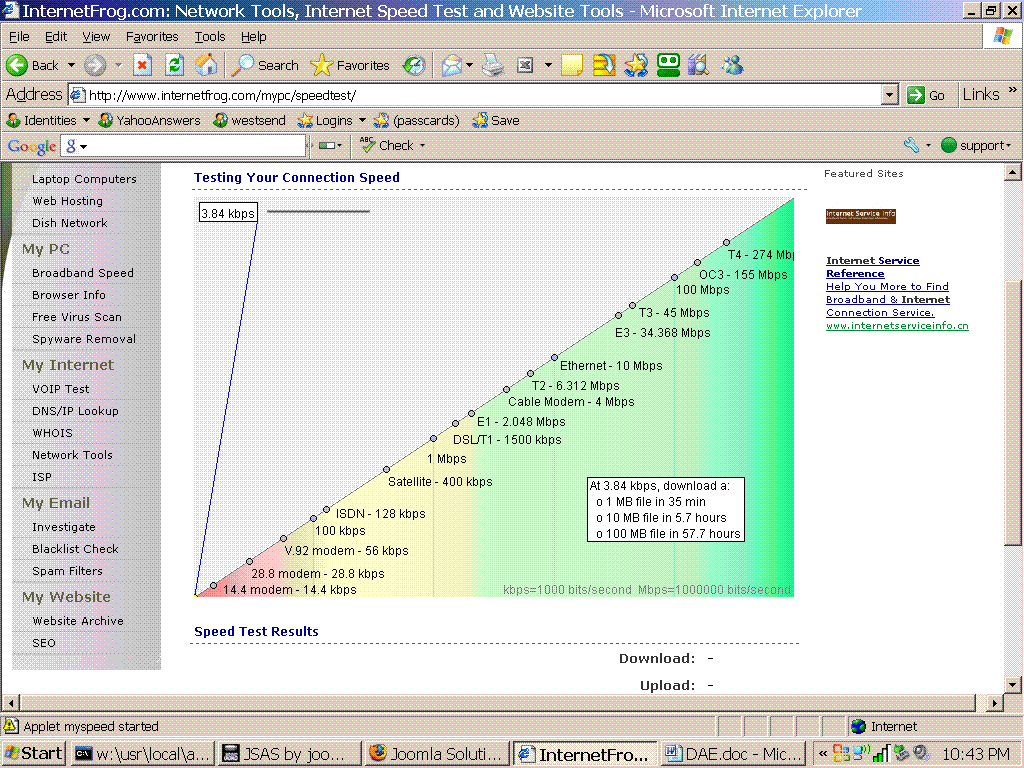Expand hidden system tray icons chevron
The image size is (1024, 768).
coord(823,754)
